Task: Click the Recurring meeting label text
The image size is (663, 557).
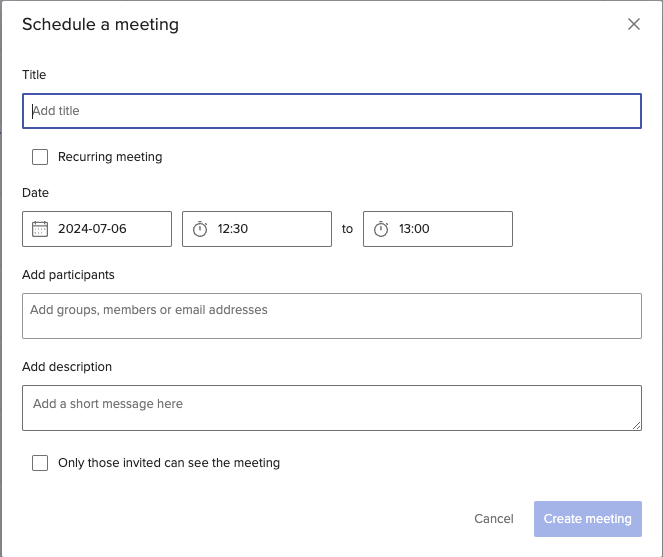Action: [x=110, y=157]
